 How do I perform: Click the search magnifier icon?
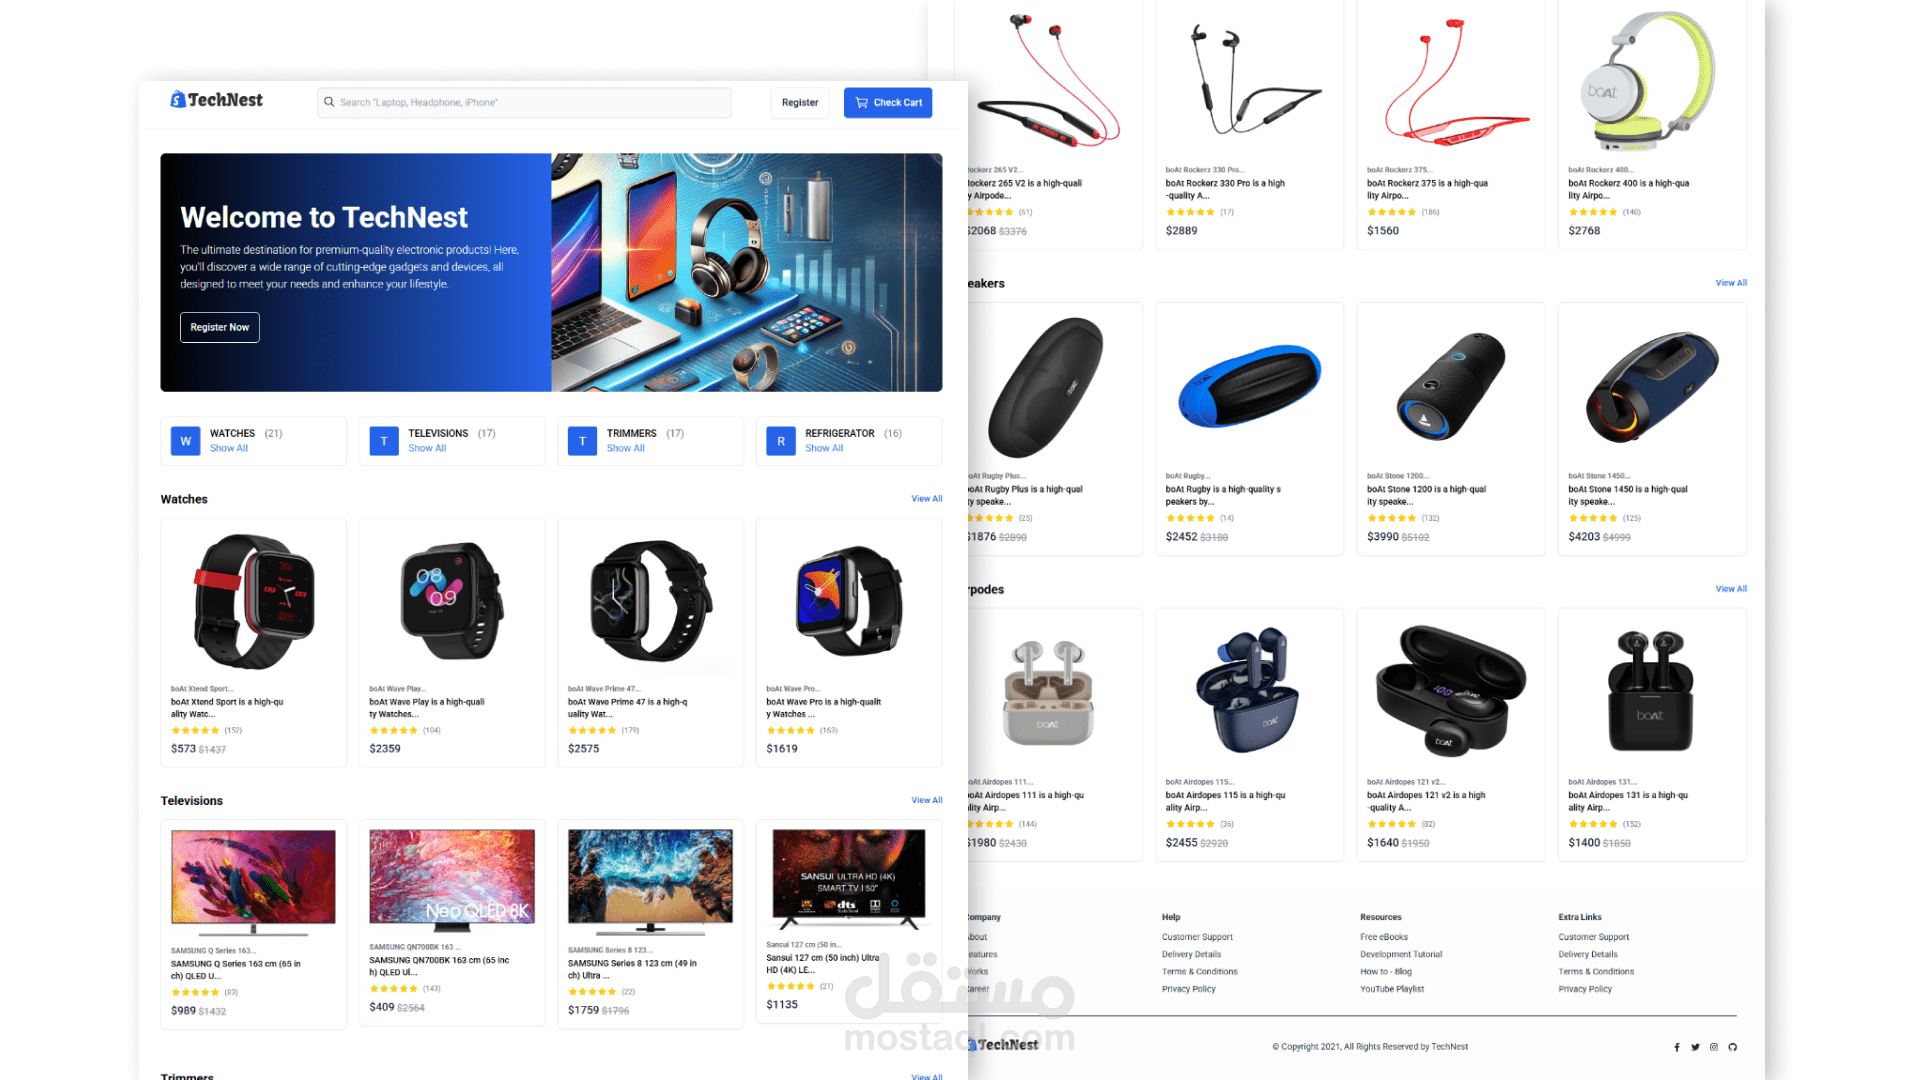pos(329,102)
